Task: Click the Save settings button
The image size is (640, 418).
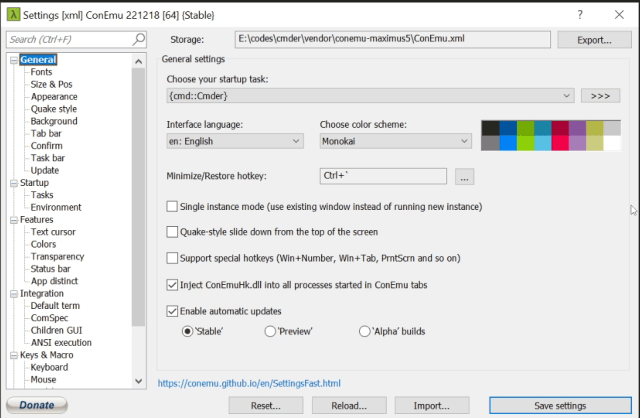Action: (x=560, y=406)
